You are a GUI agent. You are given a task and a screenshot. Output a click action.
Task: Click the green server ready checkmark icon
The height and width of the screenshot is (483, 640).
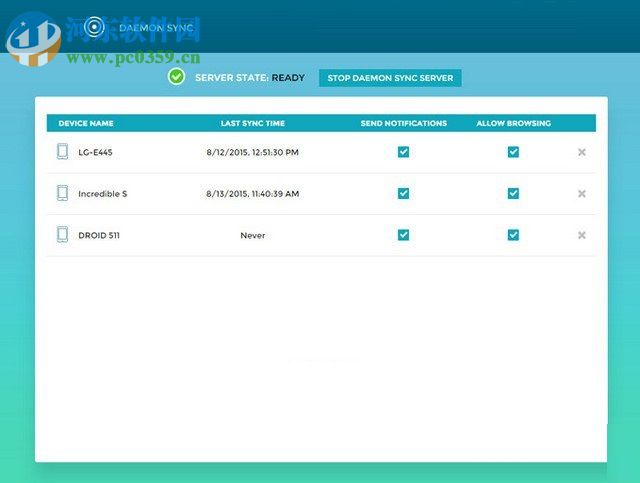[x=176, y=77]
